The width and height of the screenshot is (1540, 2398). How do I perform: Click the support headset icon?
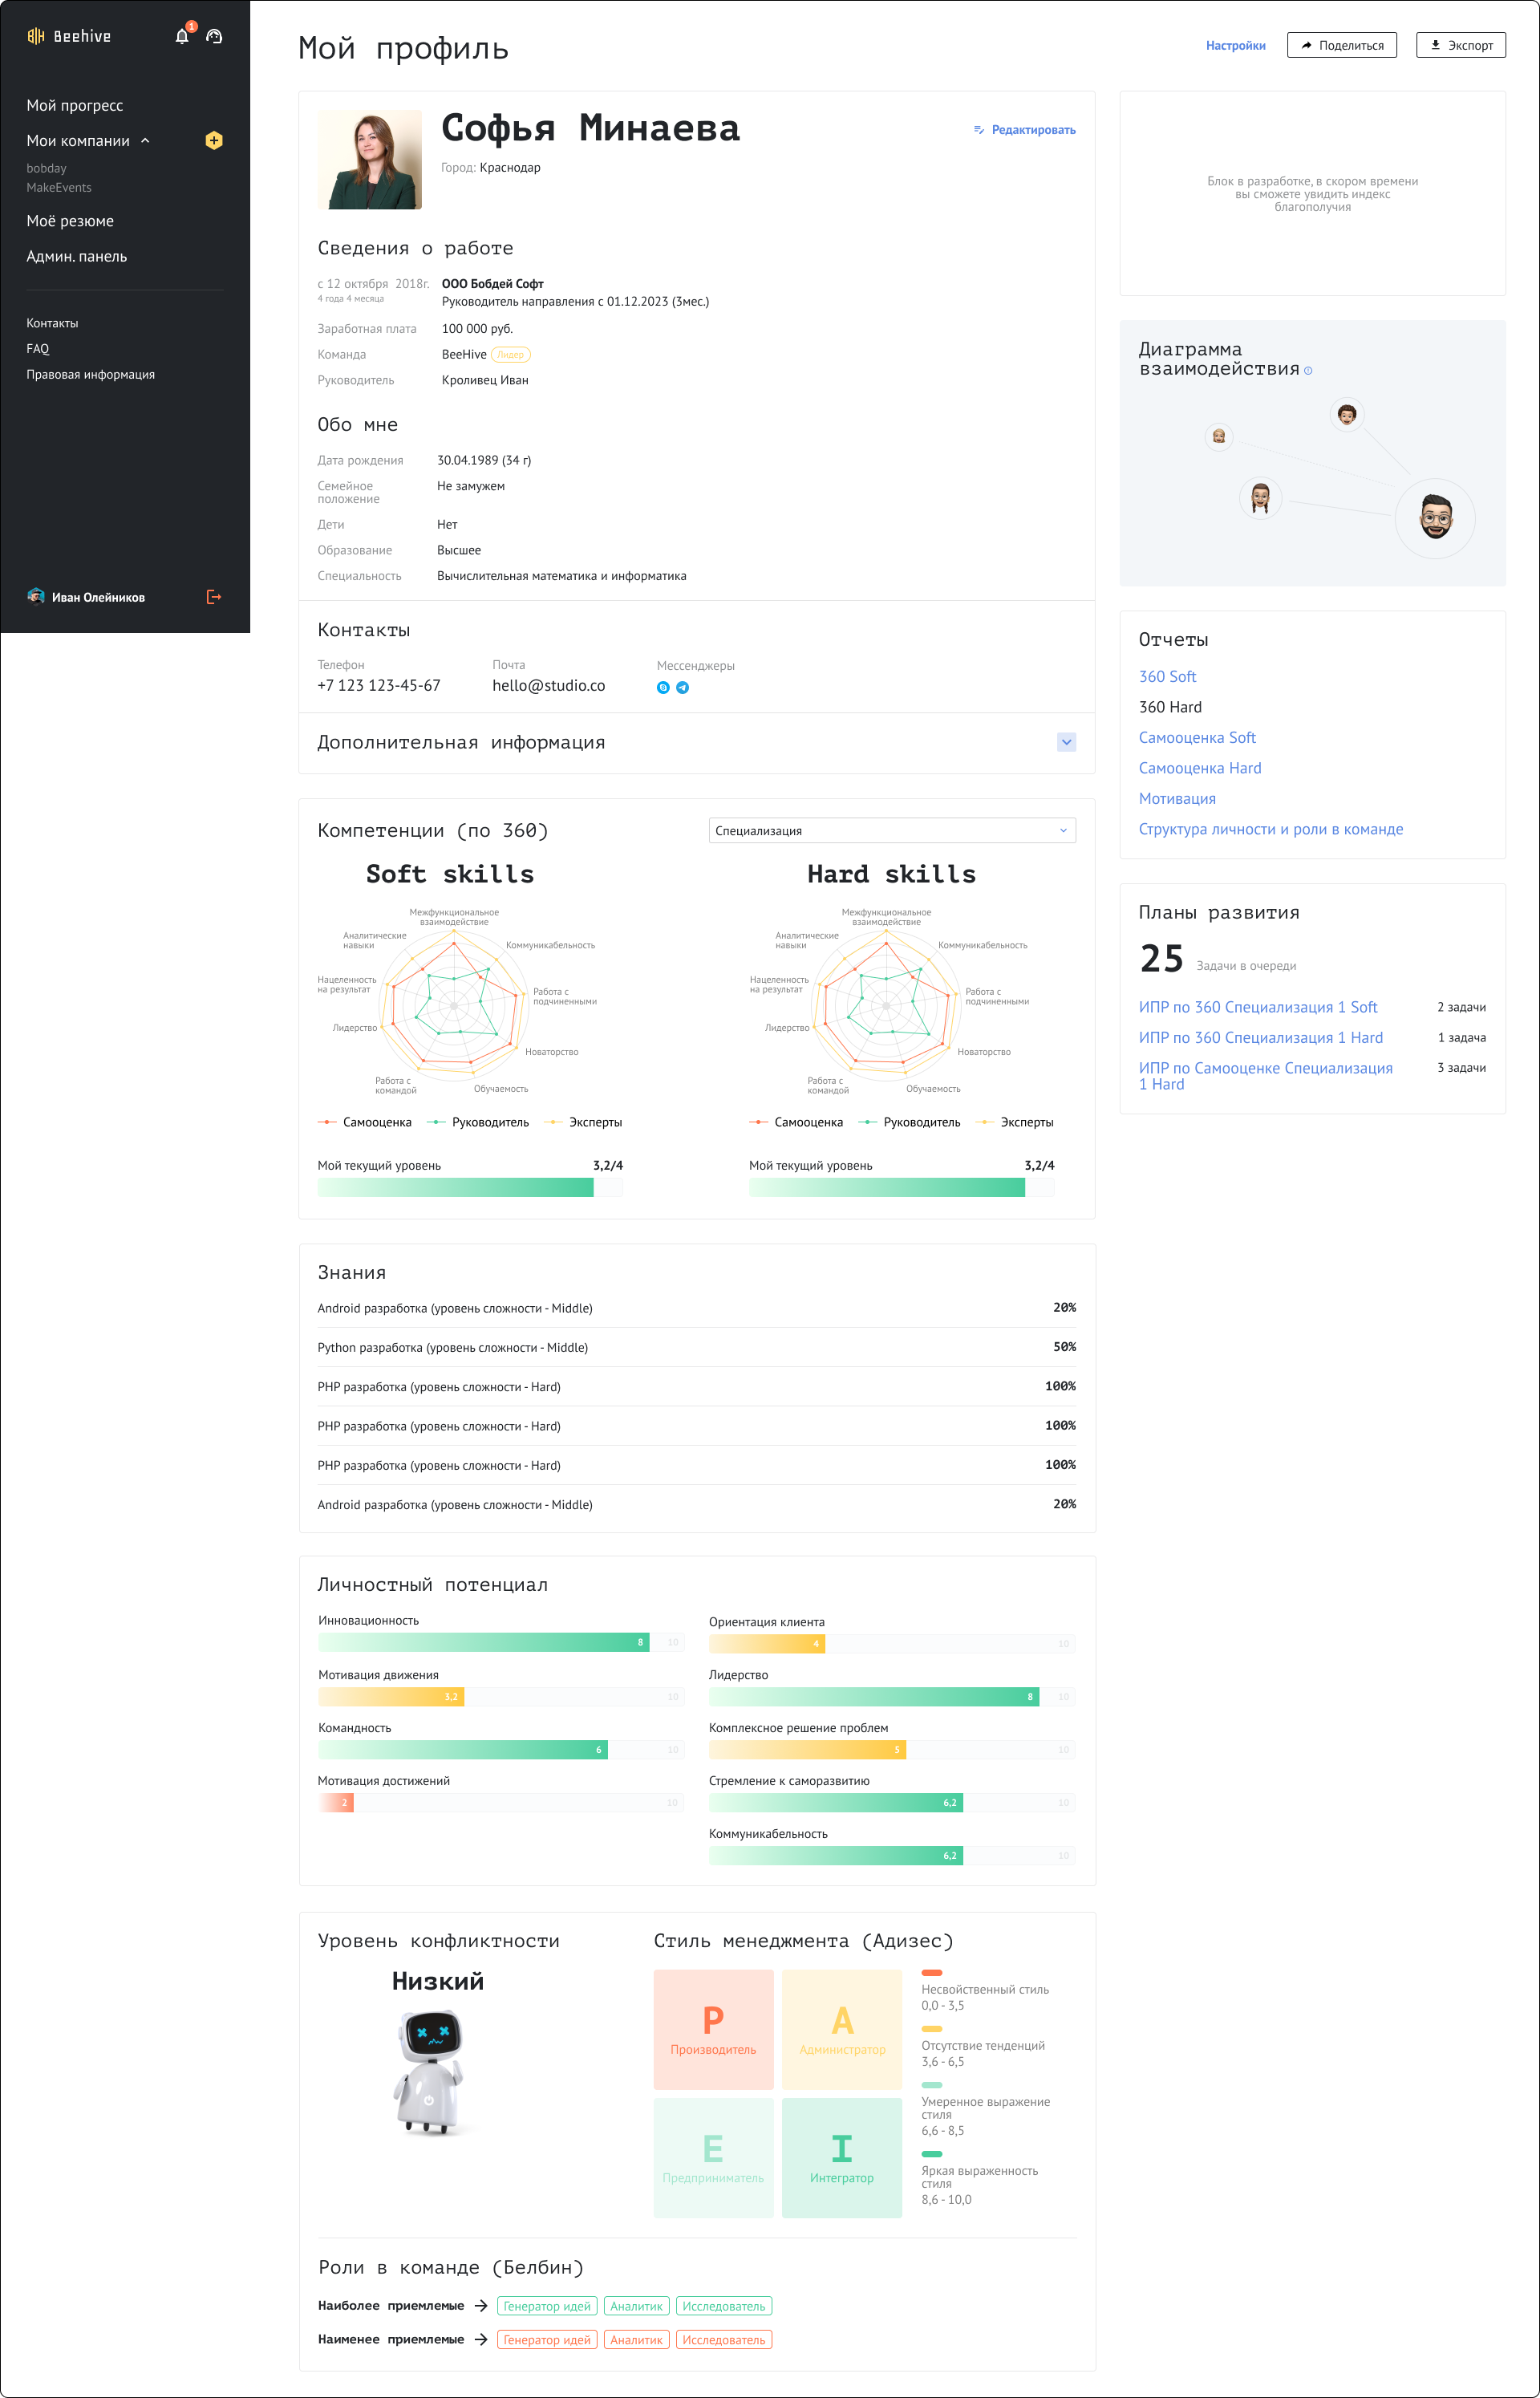pos(215,35)
